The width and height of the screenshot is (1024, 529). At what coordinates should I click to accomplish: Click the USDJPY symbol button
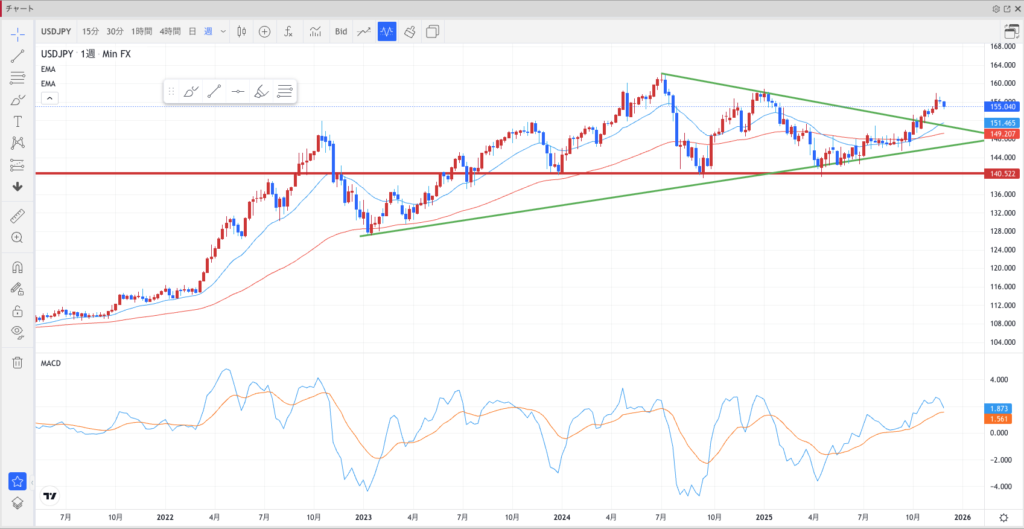coord(56,31)
